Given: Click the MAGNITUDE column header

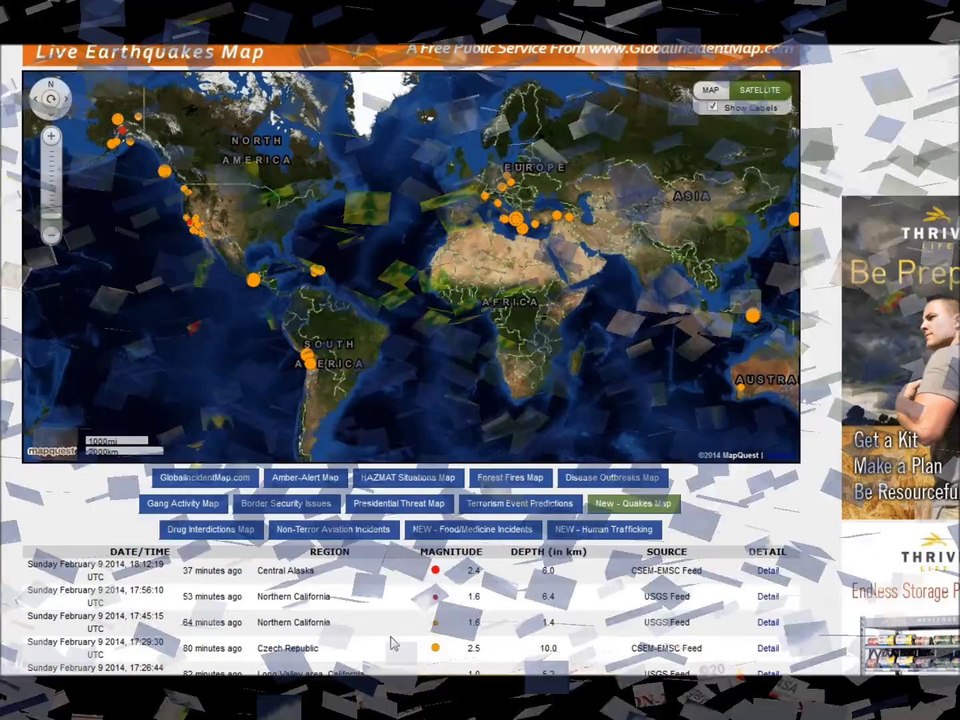Looking at the screenshot, I should coord(451,552).
